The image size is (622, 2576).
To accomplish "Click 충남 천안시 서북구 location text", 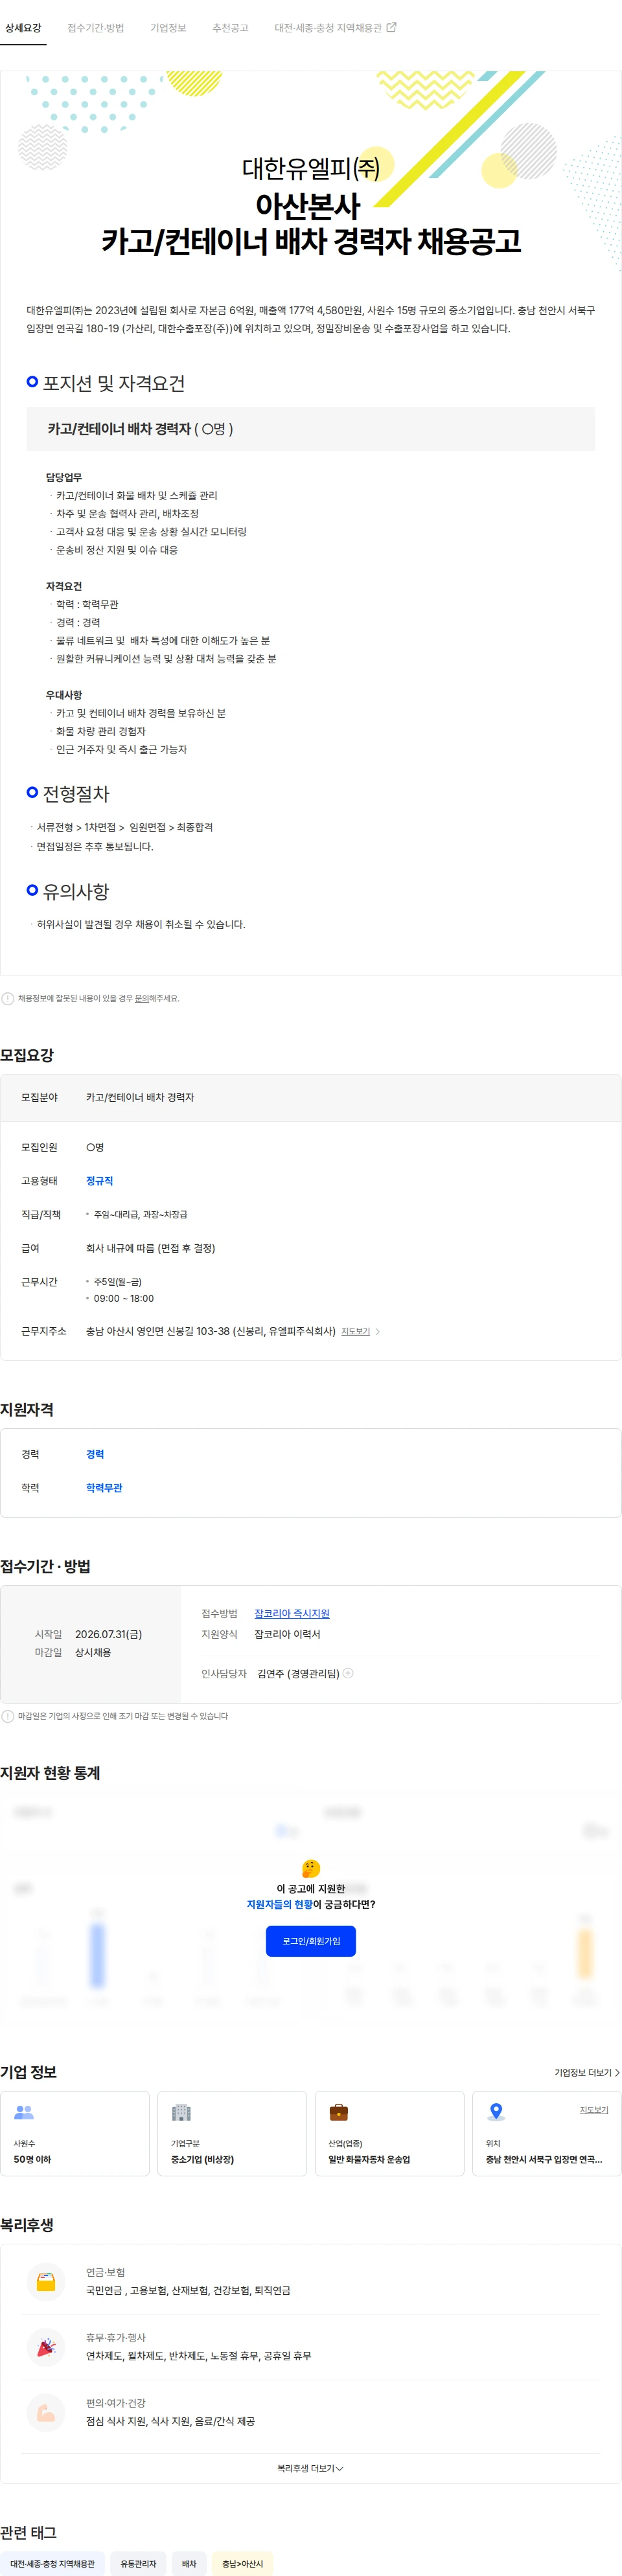I will click(x=544, y=2159).
